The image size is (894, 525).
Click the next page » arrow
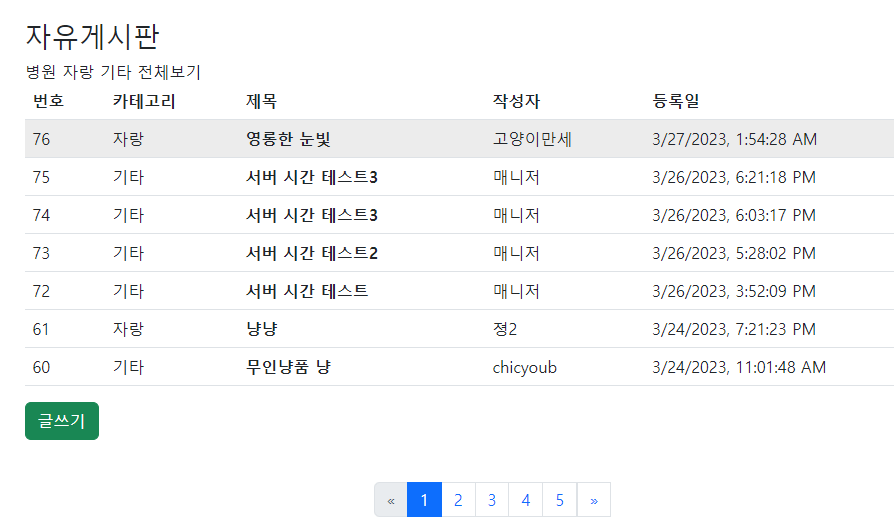pyautogui.click(x=594, y=500)
